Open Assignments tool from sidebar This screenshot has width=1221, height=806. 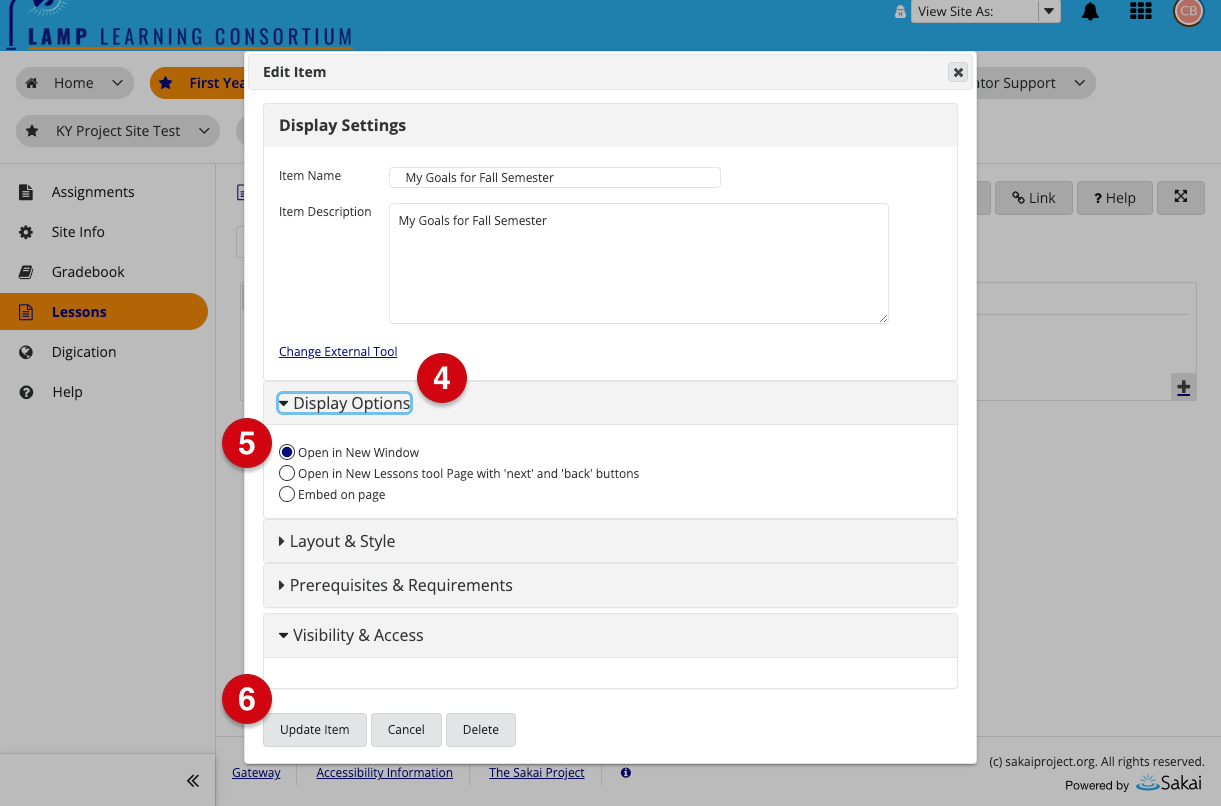[93, 192]
